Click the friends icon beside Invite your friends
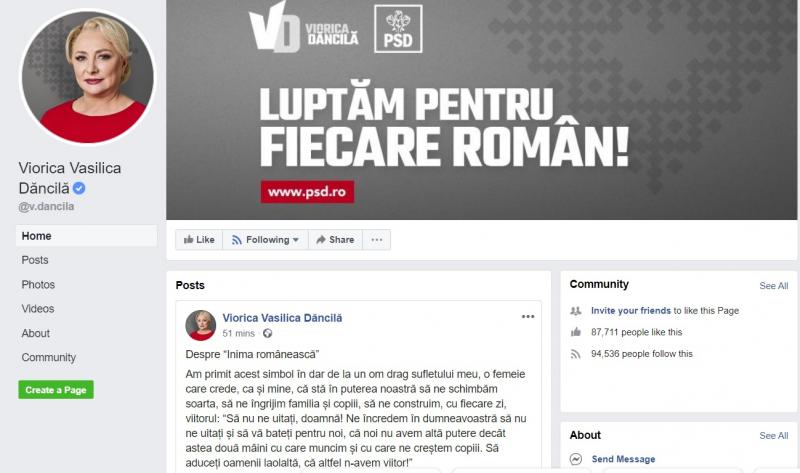Screen dimensions: 800x473 tap(576, 310)
